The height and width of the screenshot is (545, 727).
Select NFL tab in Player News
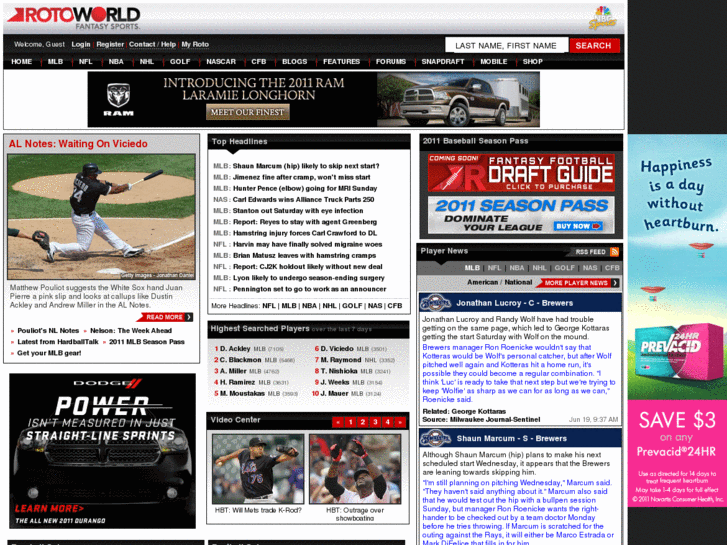coord(494,268)
